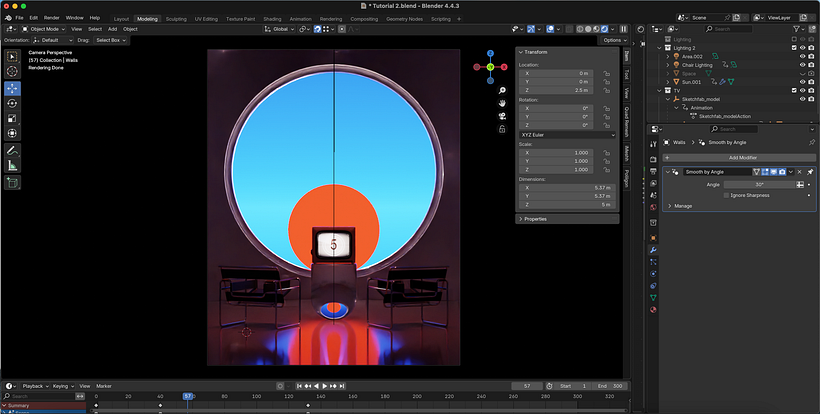
Task: Expand the Manage section
Action: click(680, 206)
